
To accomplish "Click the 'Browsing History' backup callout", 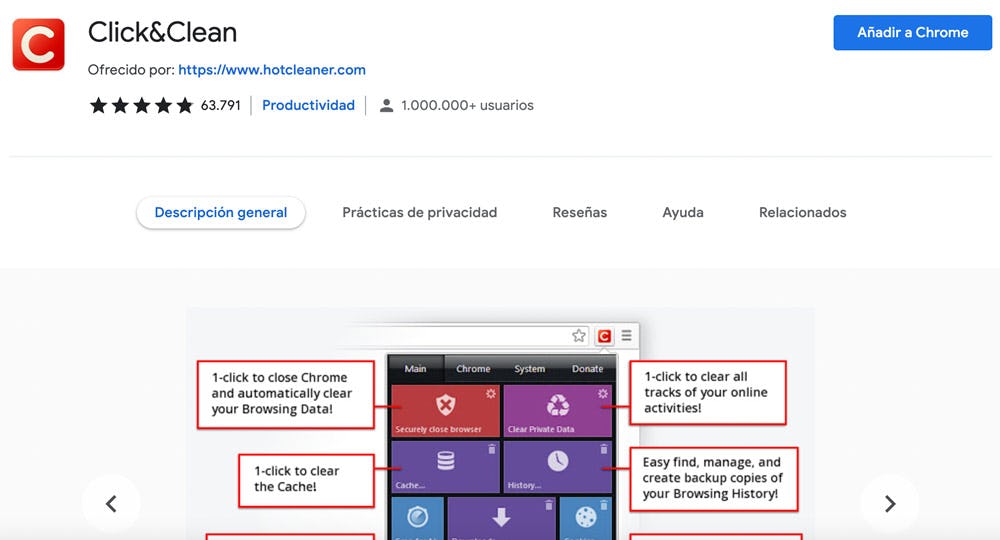I will [714, 479].
